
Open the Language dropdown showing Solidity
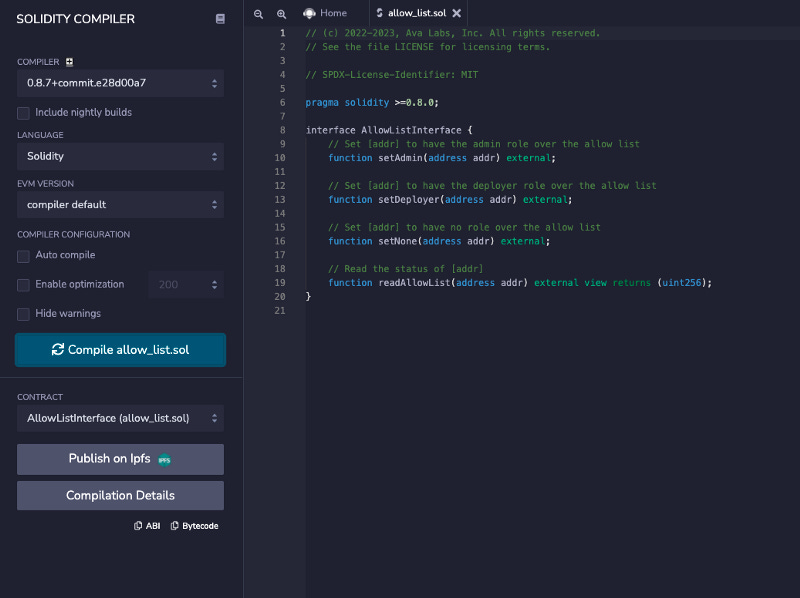click(120, 156)
